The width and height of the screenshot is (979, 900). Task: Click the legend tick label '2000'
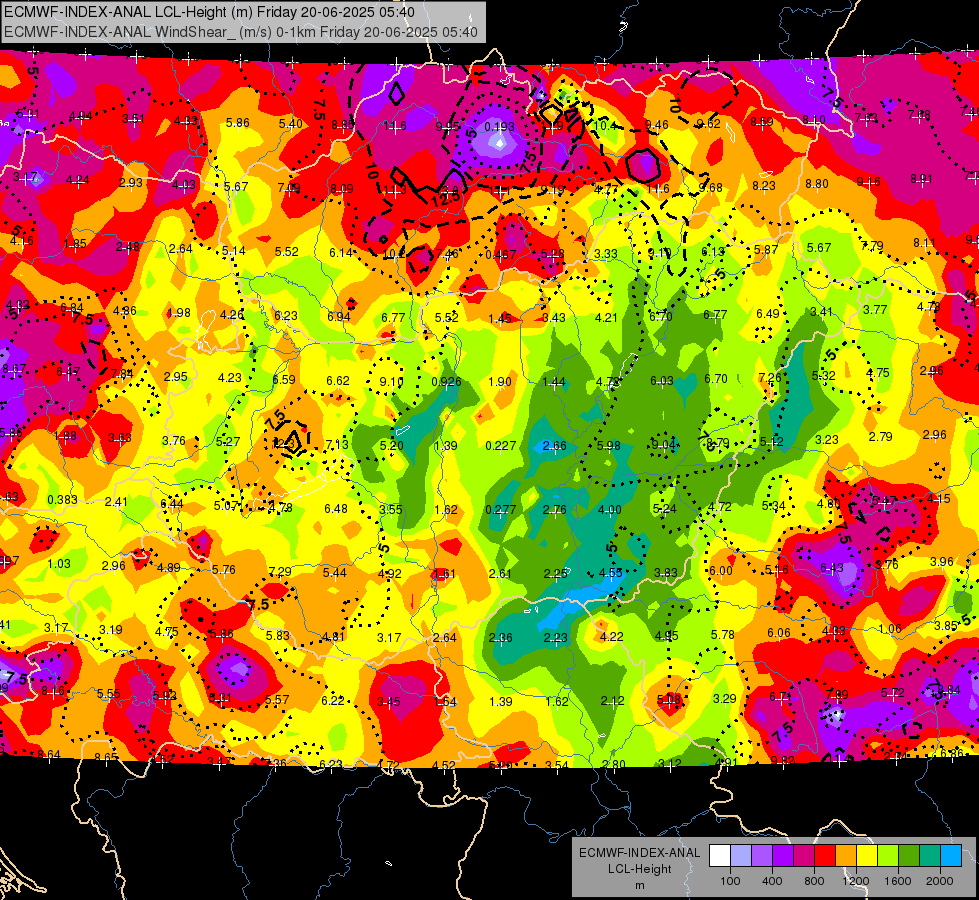tap(940, 881)
